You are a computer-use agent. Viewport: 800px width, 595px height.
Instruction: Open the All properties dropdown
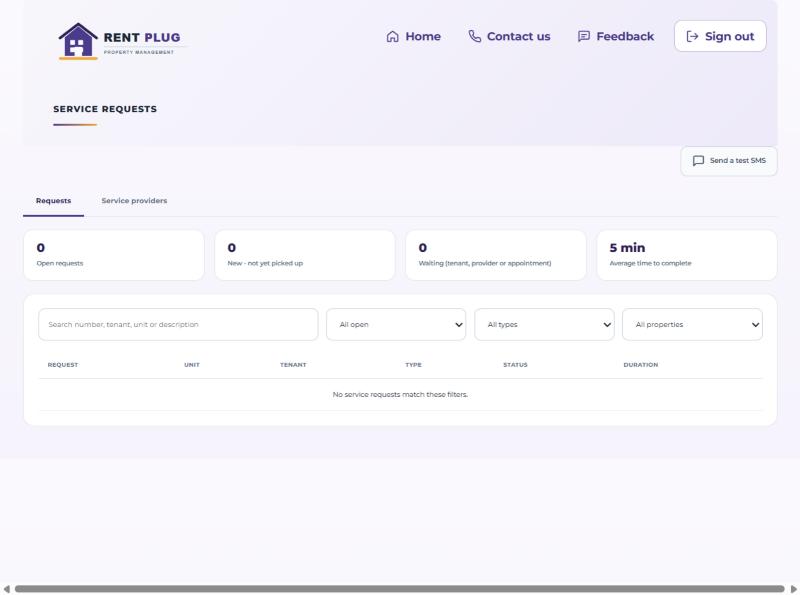(692, 325)
